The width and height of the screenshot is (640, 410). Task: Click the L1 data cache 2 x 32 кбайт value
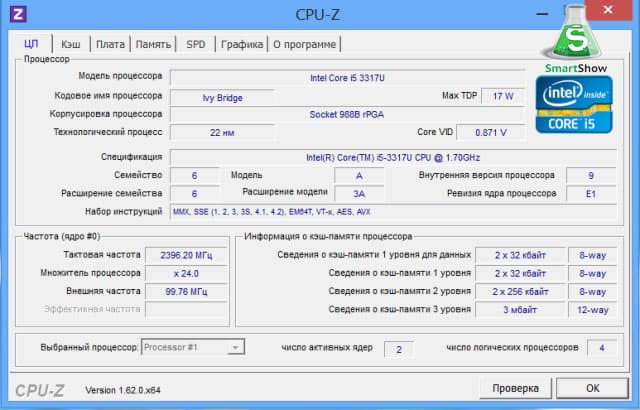tap(520, 255)
